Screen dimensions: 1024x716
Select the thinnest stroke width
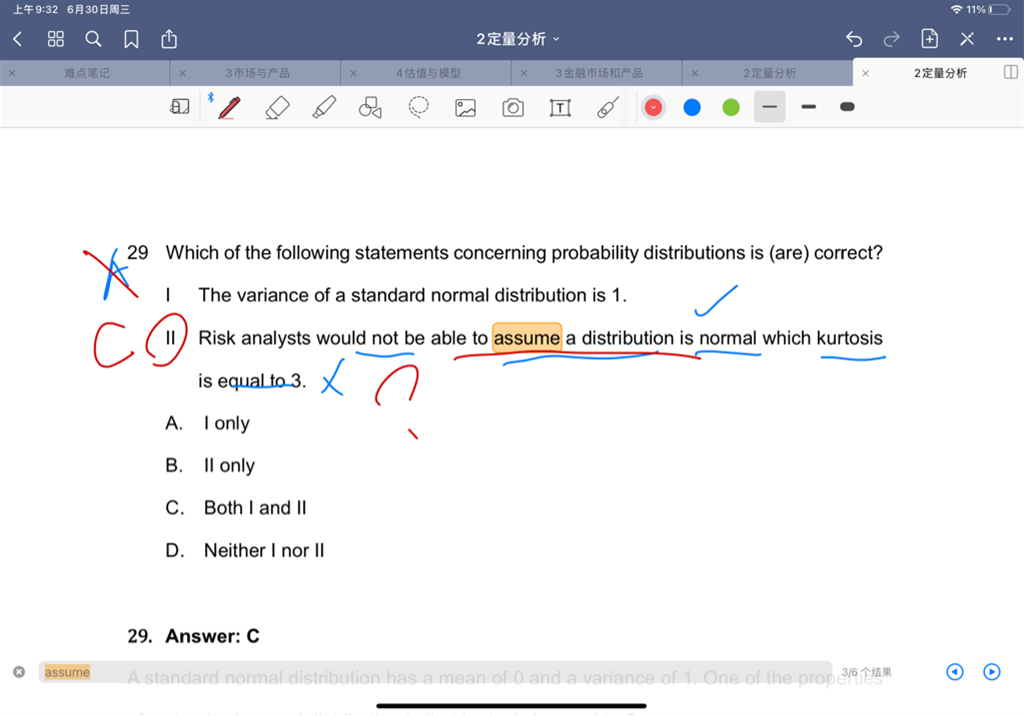(x=770, y=107)
